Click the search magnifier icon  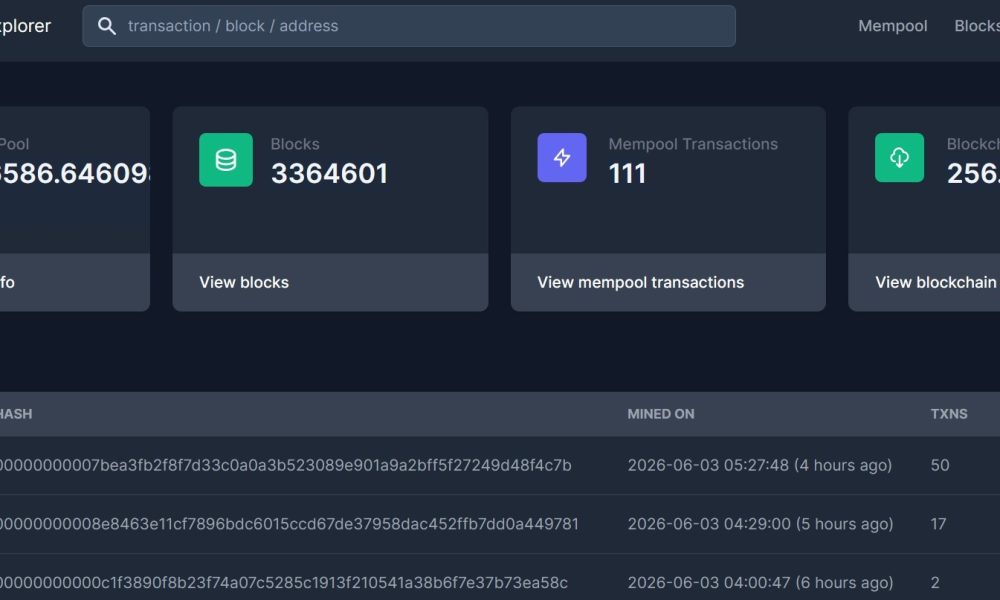(107, 26)
